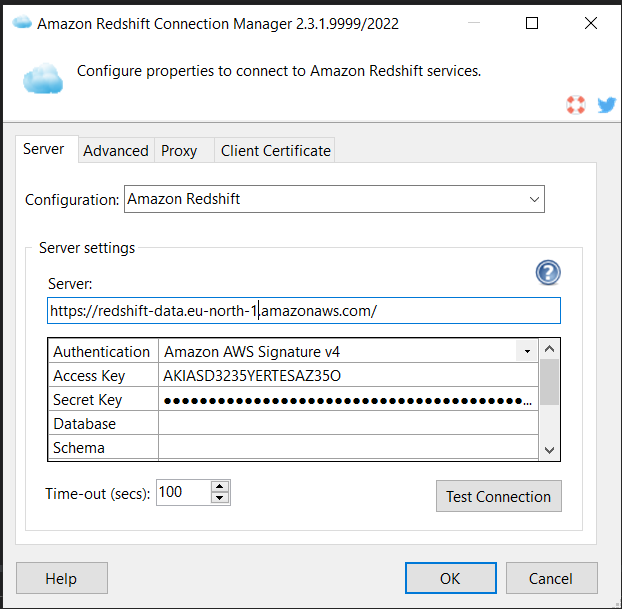Select the Secret Key row label
The width and height of the screenshot is (622, 609).
pos(103,400)
